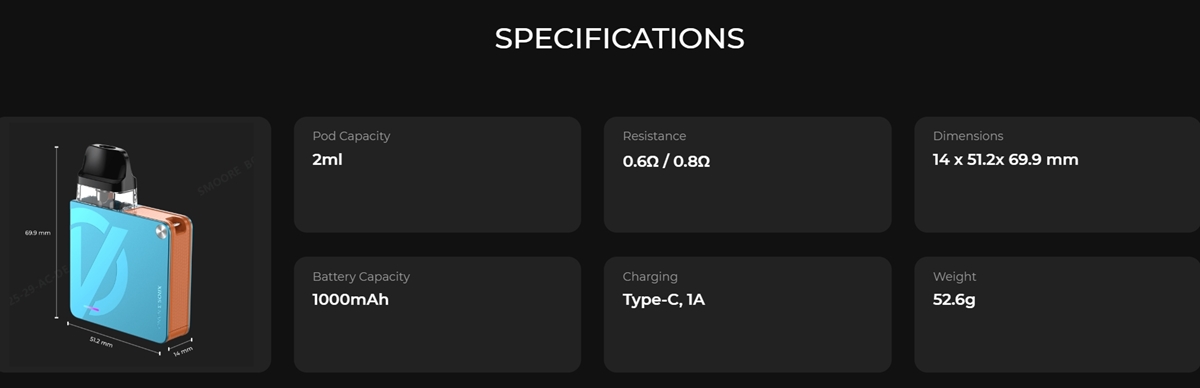The width and height of the screenshot is (1200, 388).
Task: Click the 2ml pod capacity value
Action: coord(327,159)
